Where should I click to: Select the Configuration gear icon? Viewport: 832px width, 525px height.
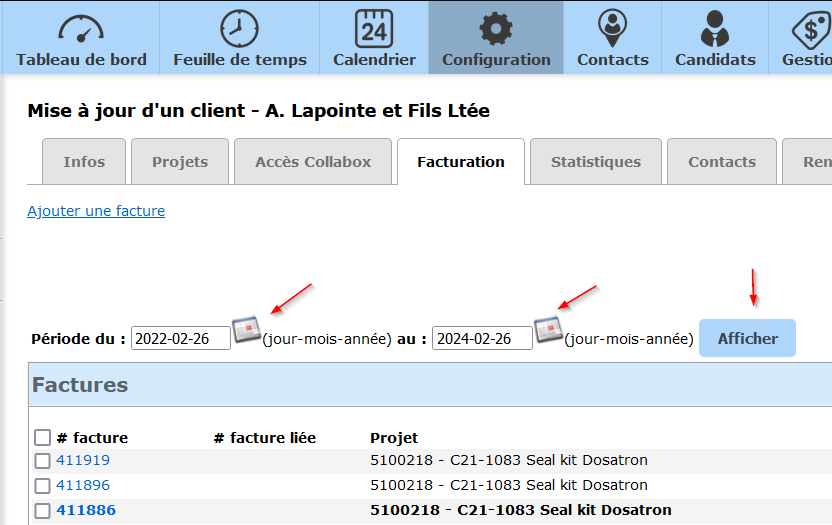pos(496,27)
